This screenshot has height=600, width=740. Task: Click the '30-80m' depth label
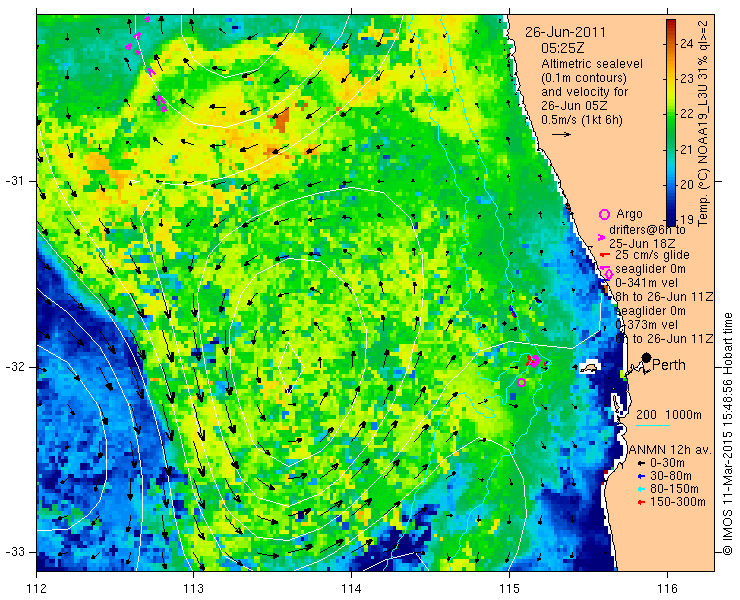671,476
